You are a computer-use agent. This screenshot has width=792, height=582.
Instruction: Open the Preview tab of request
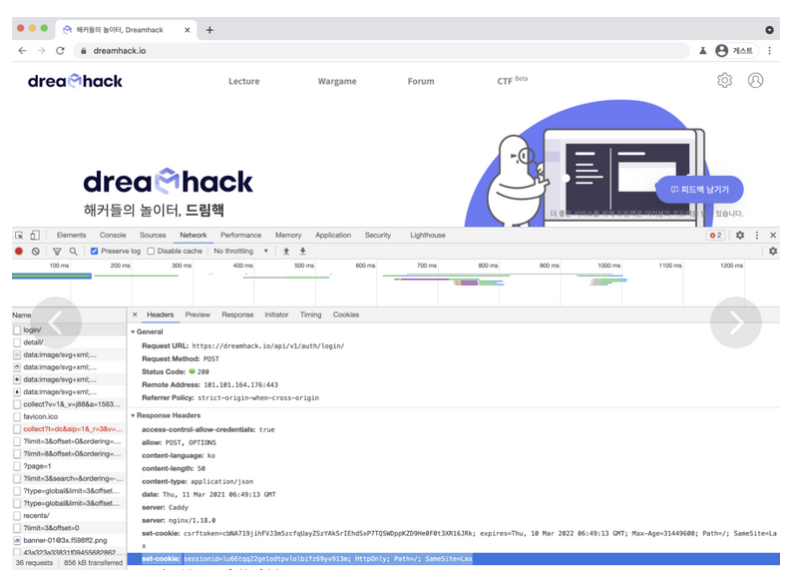pyautogui.click(x=197, y=315)
